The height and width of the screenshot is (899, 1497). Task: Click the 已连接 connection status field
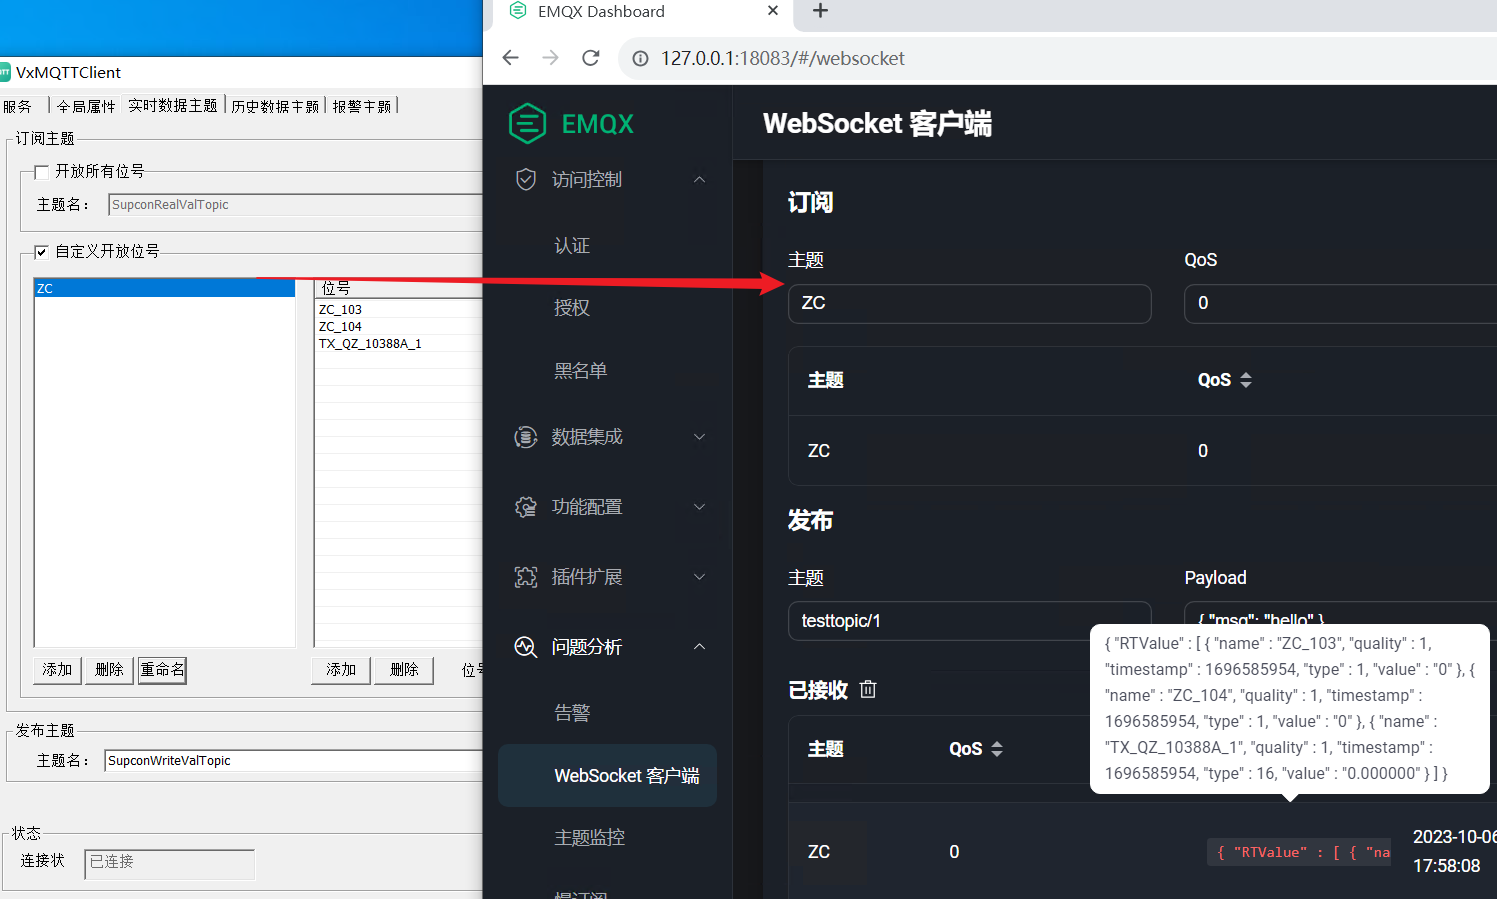169,864
